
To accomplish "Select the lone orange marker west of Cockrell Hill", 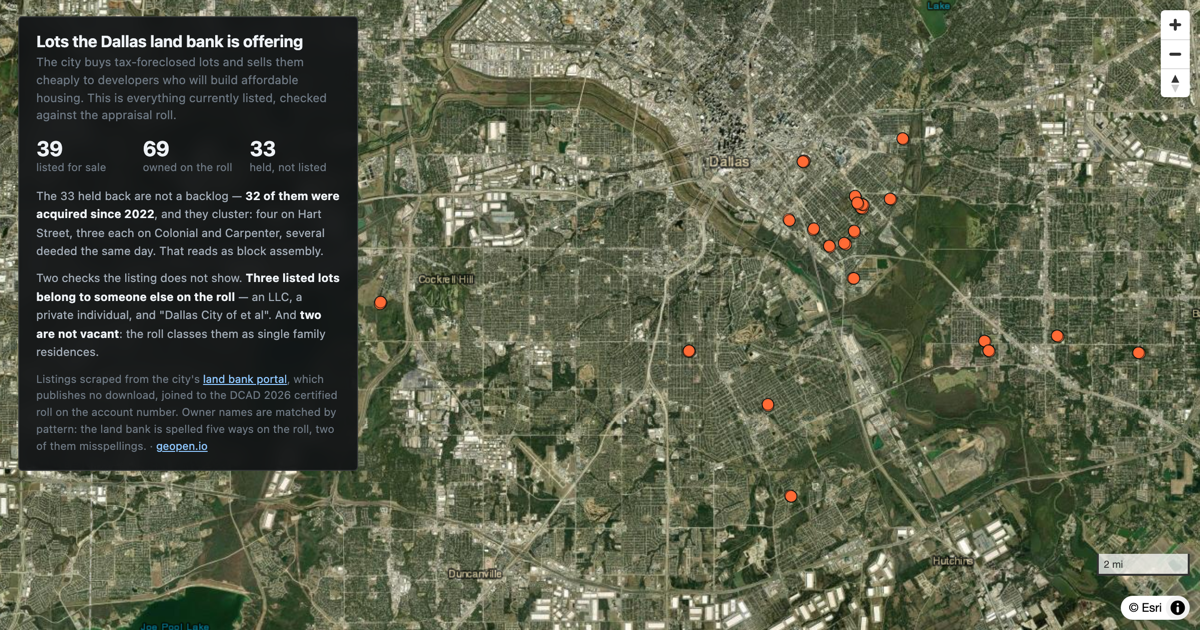I will click(x=380, y=302).
